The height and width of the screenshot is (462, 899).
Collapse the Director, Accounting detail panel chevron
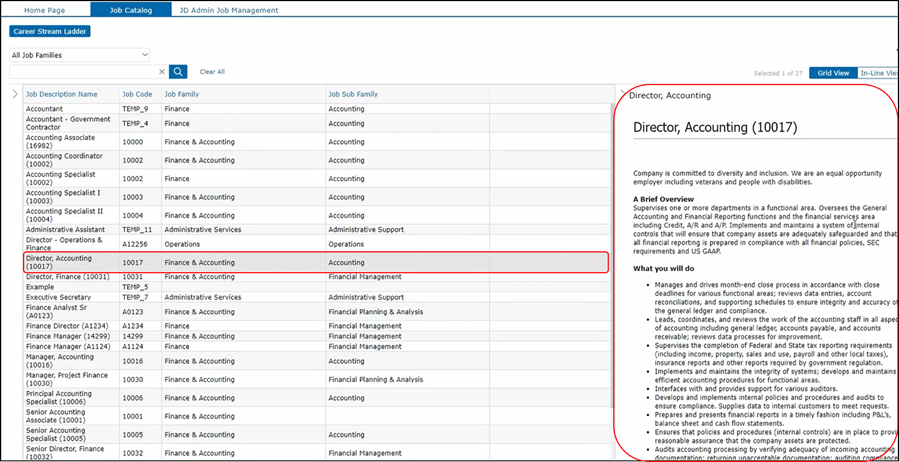tap(621, 95)
